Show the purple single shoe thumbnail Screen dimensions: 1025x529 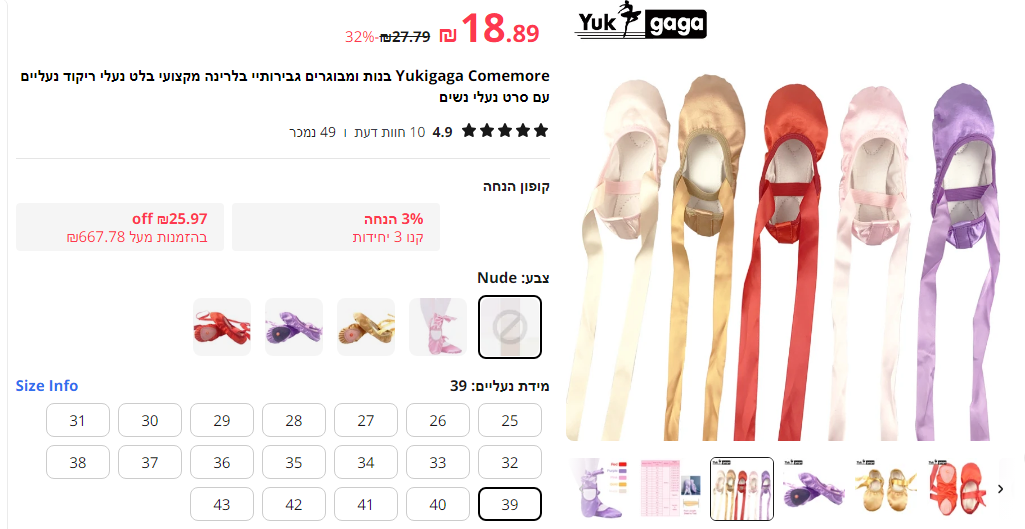pos(814,488)
